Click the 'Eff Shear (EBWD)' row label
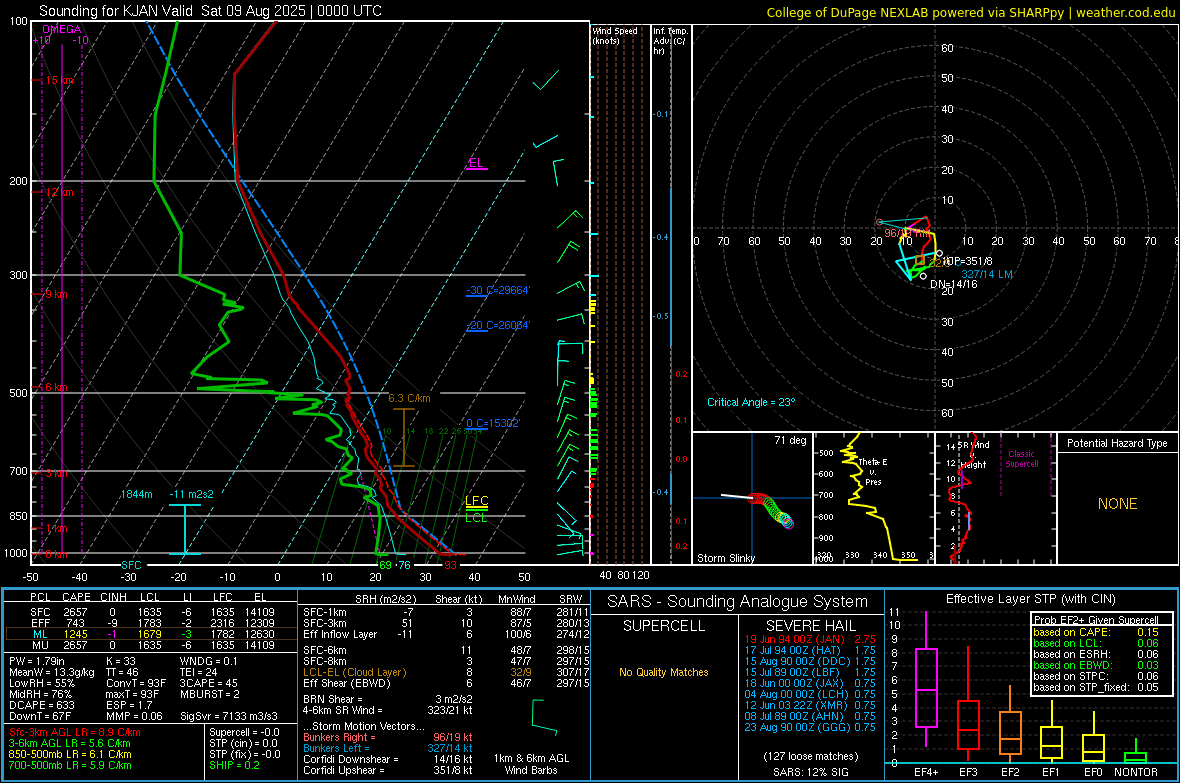 click(x=347, y=684)
